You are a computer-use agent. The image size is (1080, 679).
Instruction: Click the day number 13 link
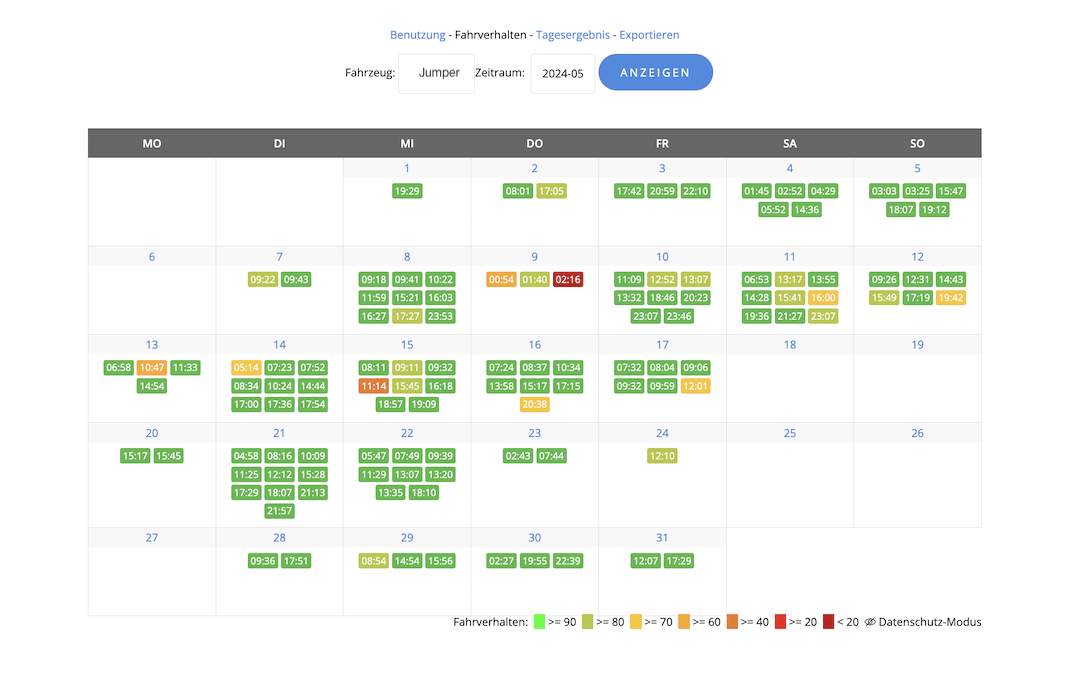(x=152, y=345)
